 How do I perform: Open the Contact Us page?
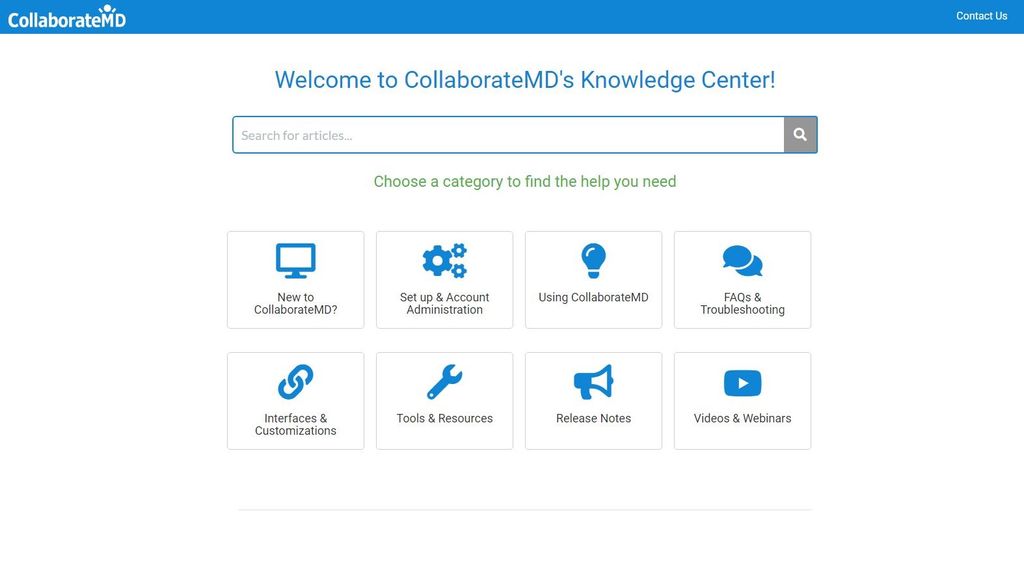coord(981,15)
